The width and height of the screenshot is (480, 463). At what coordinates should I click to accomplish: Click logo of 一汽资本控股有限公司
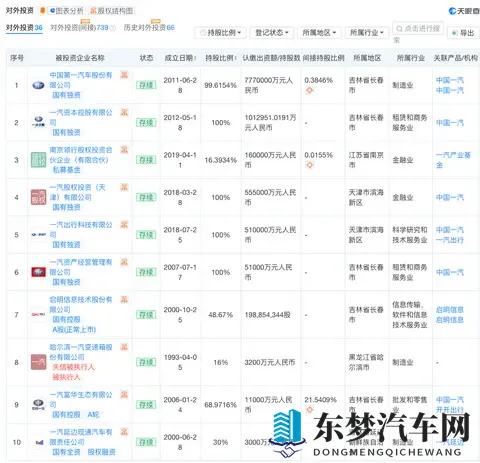[x=38, y=123]
